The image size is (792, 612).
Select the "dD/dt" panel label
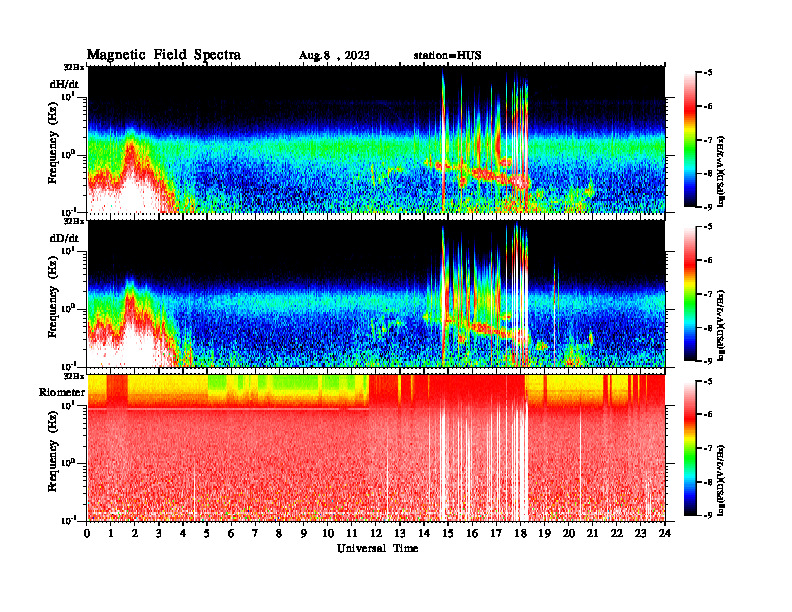(64, 238)
